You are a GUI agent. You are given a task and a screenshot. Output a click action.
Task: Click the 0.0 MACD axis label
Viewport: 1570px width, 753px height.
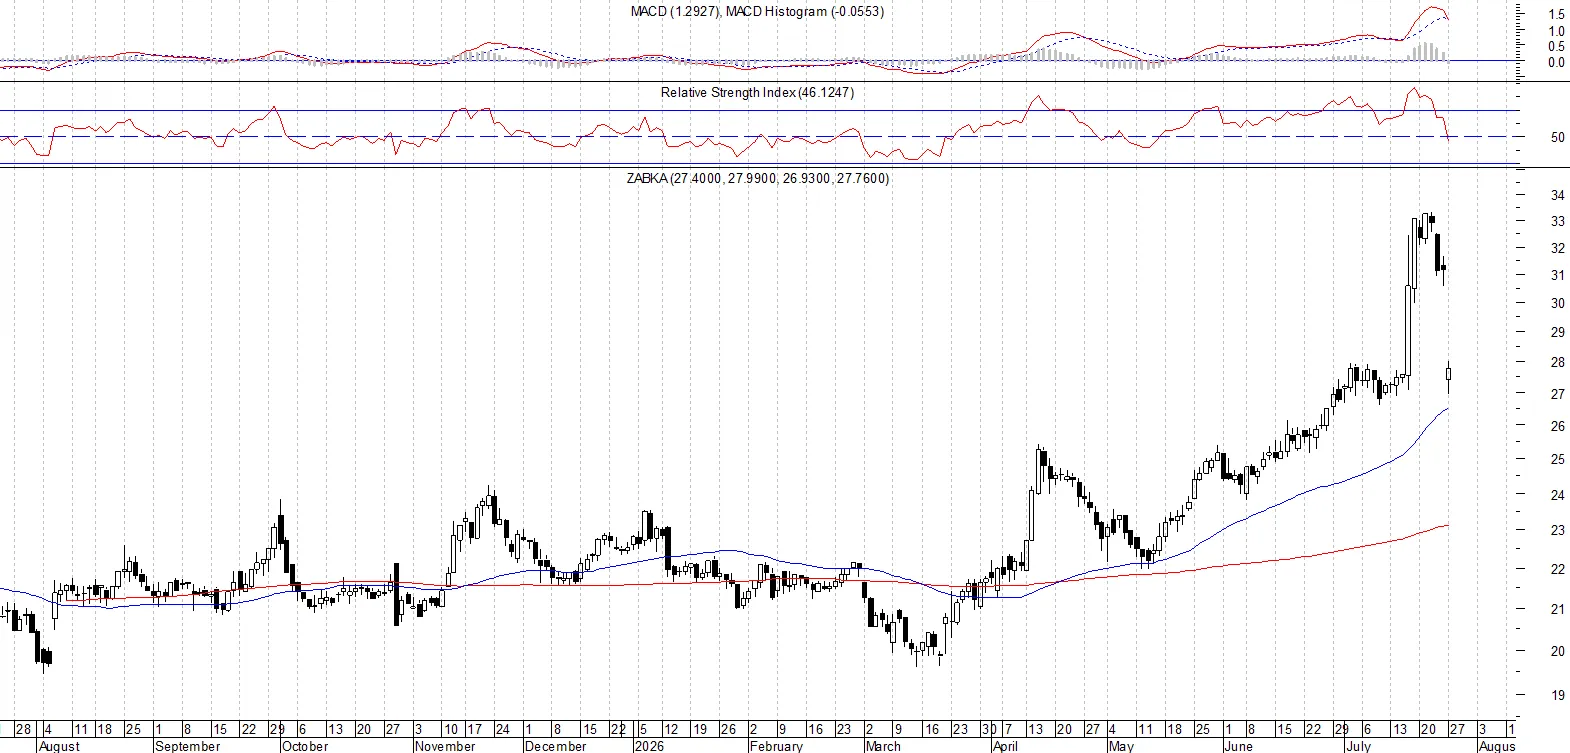[1556, 62]
